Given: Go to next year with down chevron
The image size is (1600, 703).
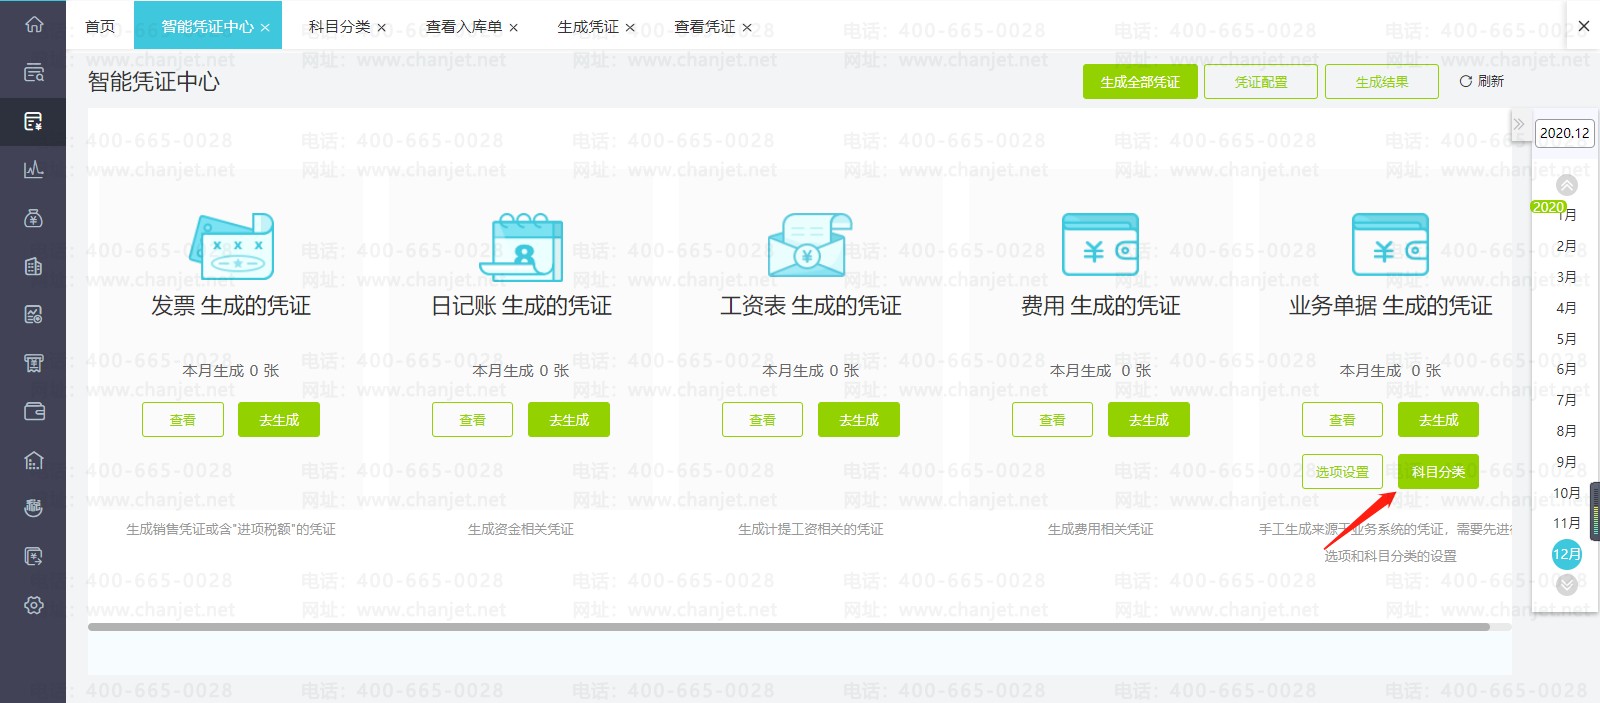Looking at the screenshot, I should pyautogui.click(x=1567, y=584).
